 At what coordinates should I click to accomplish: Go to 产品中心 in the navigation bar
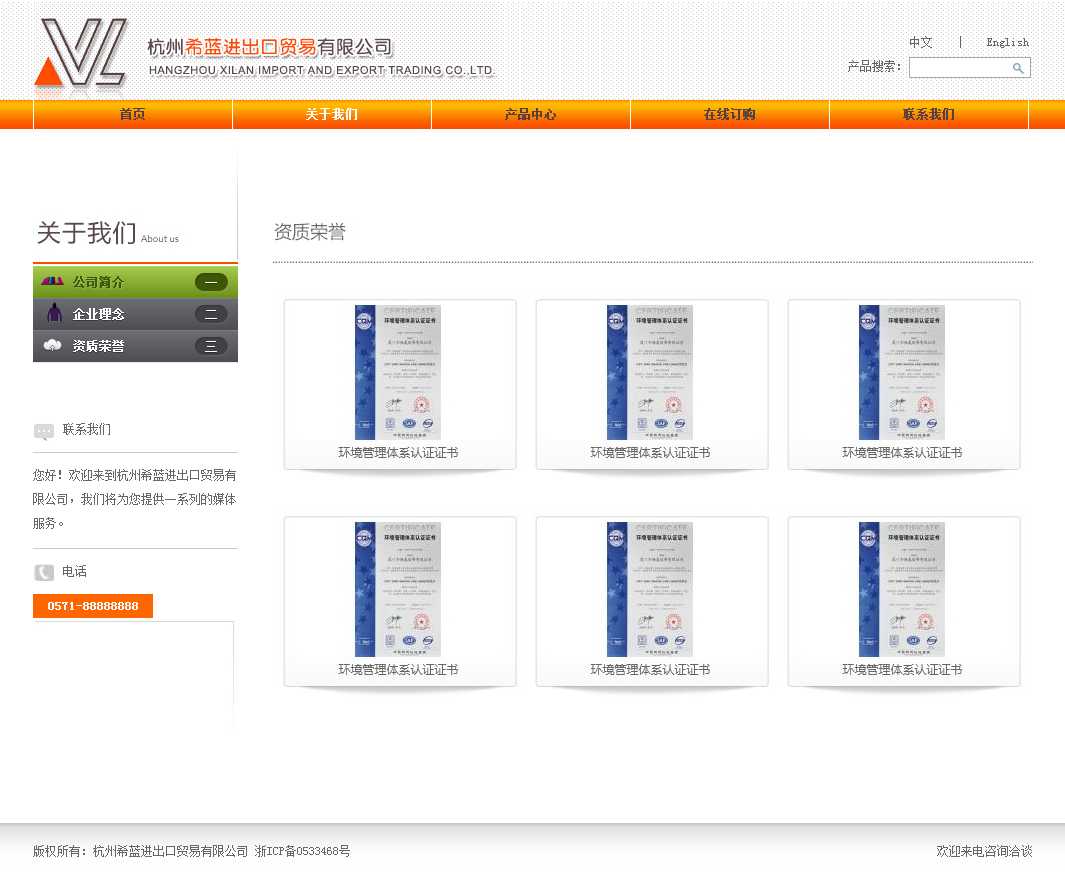(531, 115)
